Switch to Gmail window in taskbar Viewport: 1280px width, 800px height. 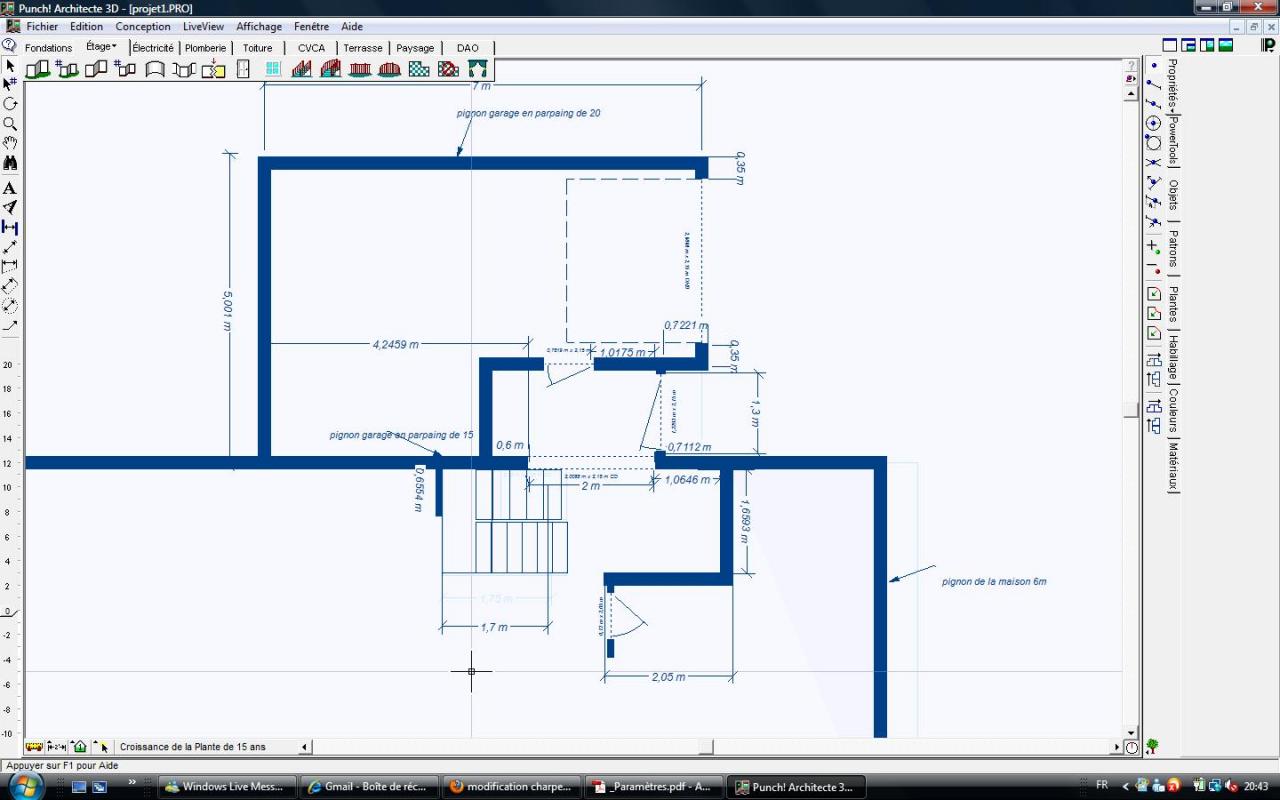coord(370,787)
